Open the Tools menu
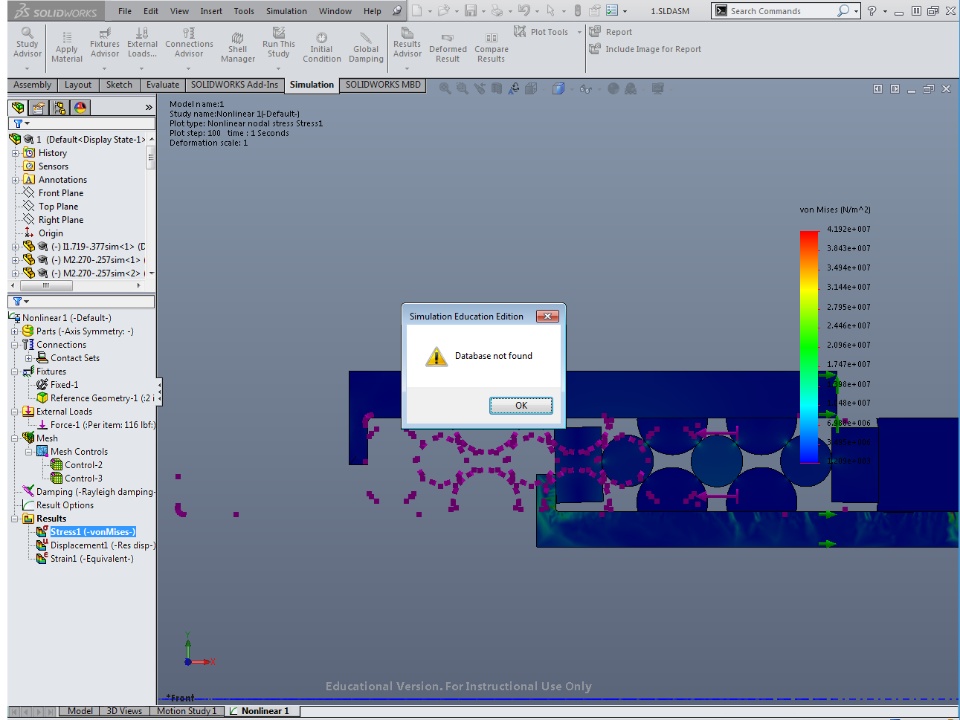The image size is (960, 720). (244, 11)
